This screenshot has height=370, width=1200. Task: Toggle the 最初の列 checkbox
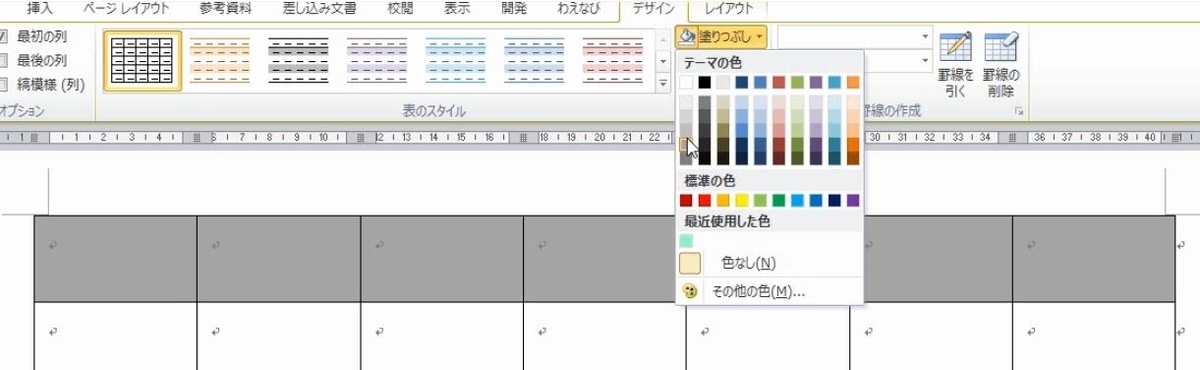[x=4, y=37]
